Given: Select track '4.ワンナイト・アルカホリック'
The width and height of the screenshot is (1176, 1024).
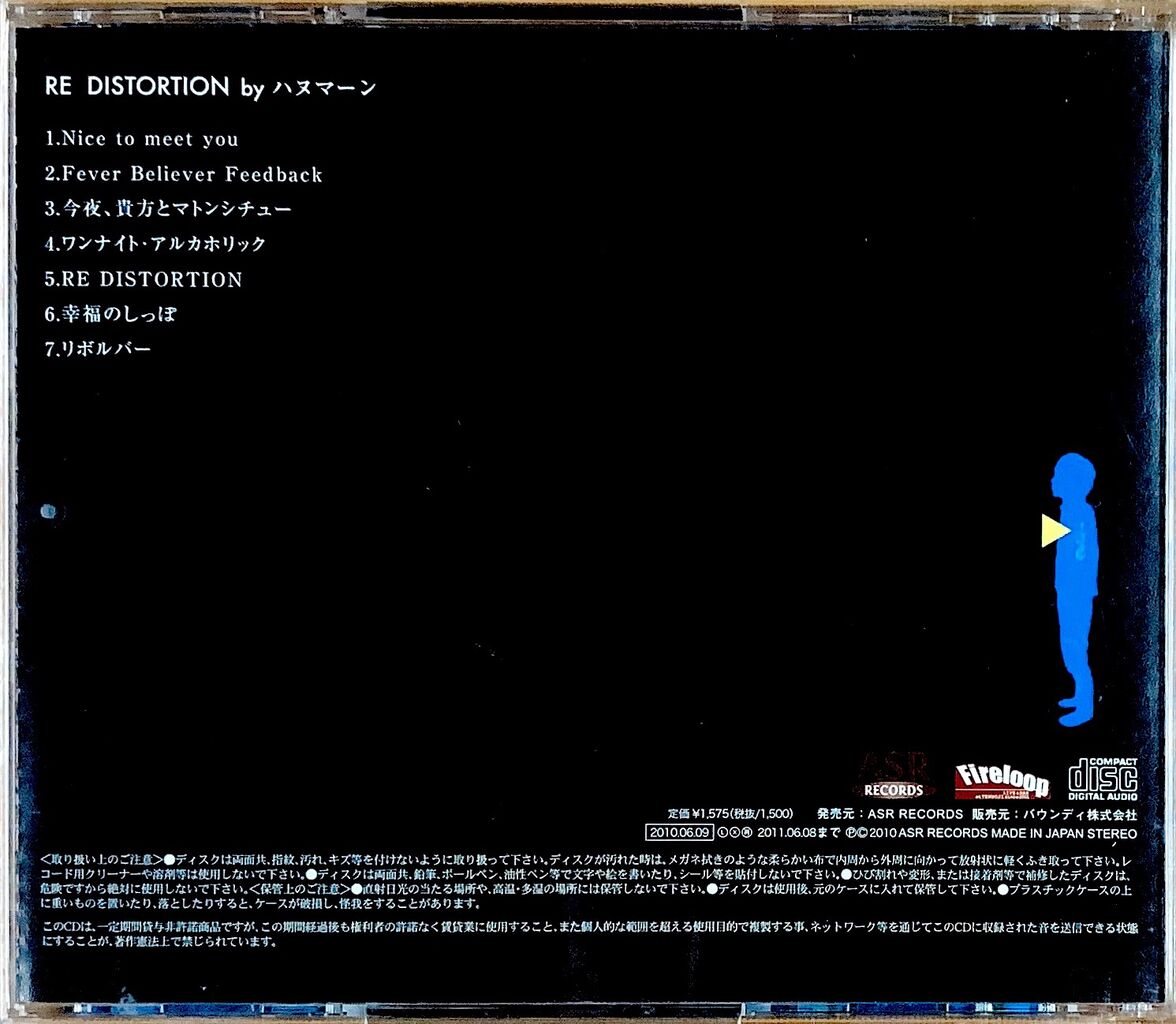Looking at the screenshot, I should 155,244.
